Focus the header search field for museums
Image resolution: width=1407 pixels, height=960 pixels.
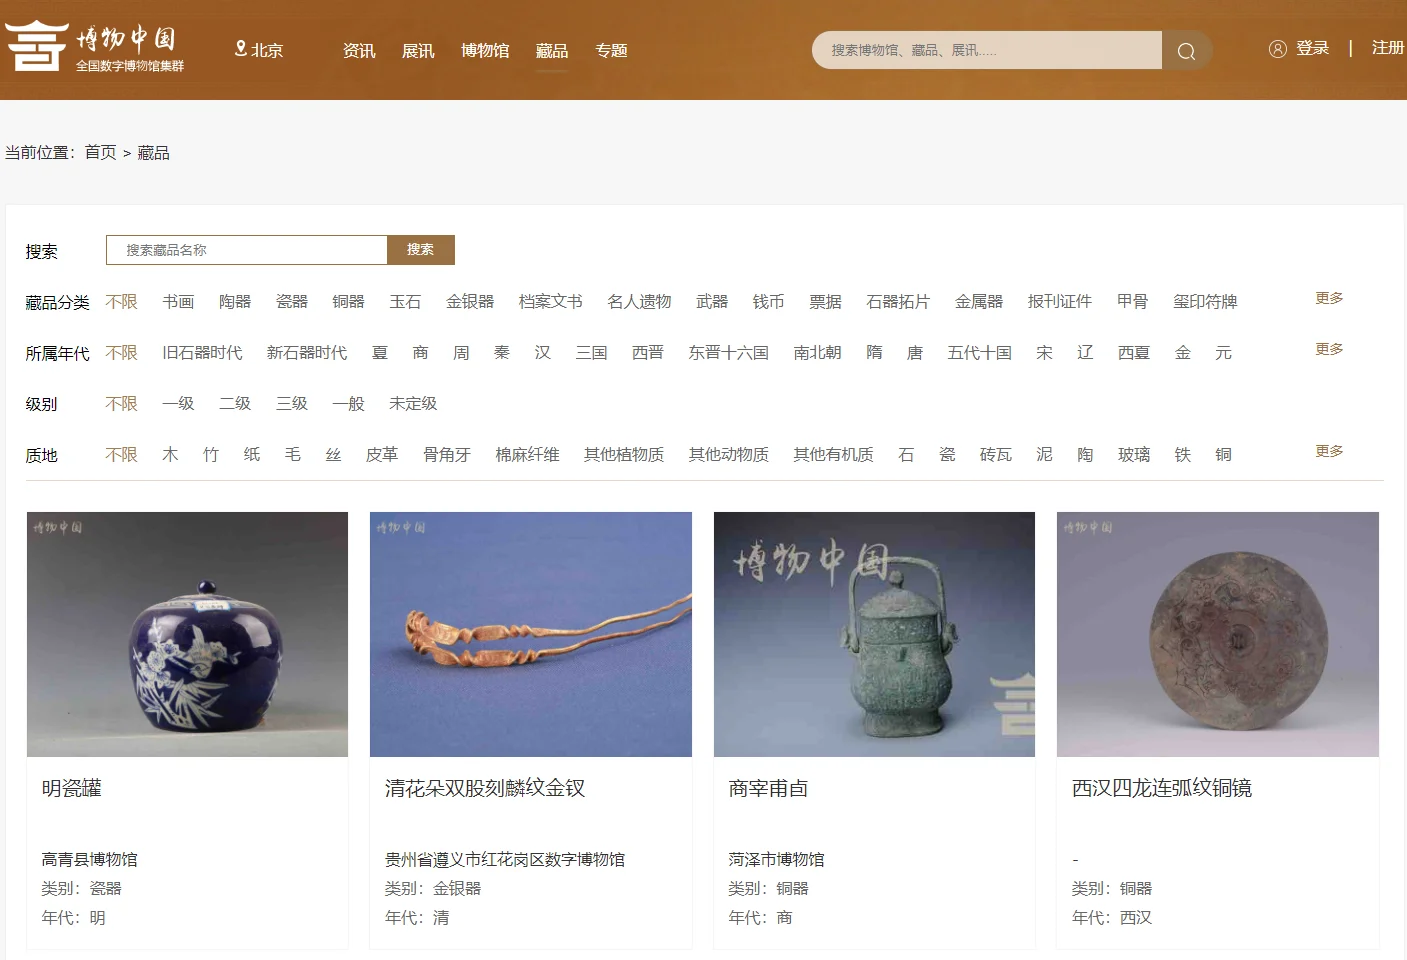coord(987,50)
